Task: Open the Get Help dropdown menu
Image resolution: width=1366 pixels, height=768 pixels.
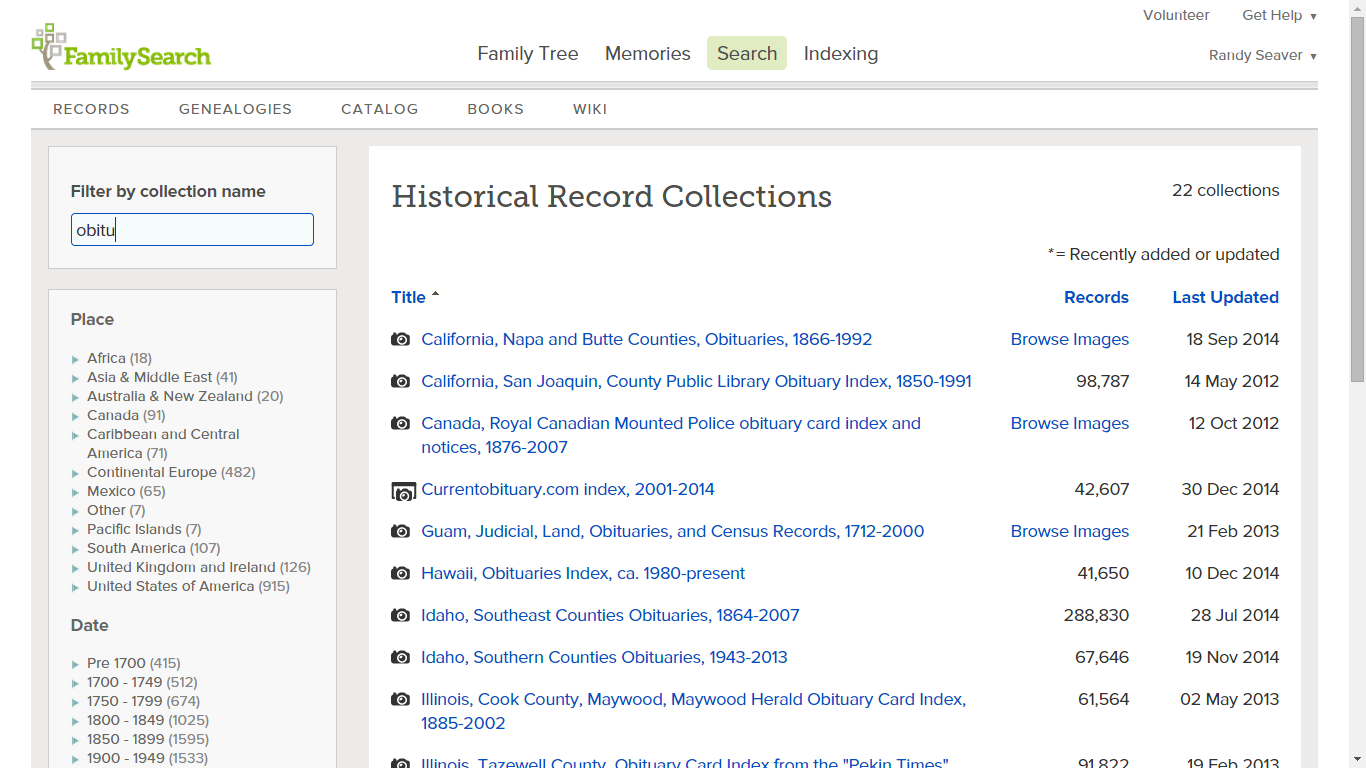Action: (x=1279, y=15)
